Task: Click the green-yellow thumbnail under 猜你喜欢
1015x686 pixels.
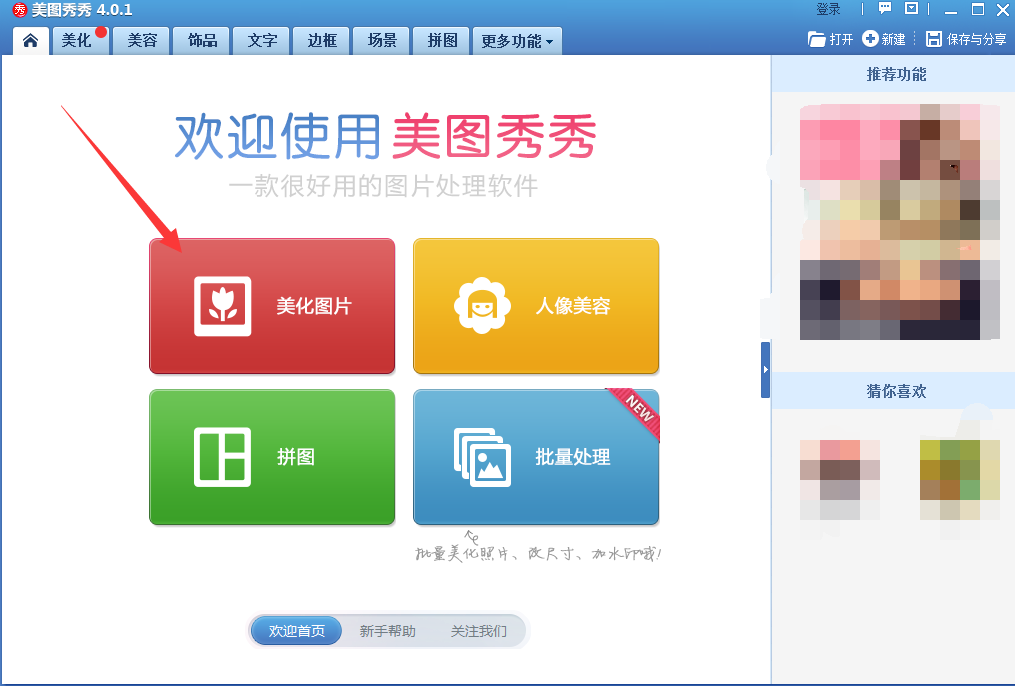Action: pyautogui.click(x=960, y=480)
